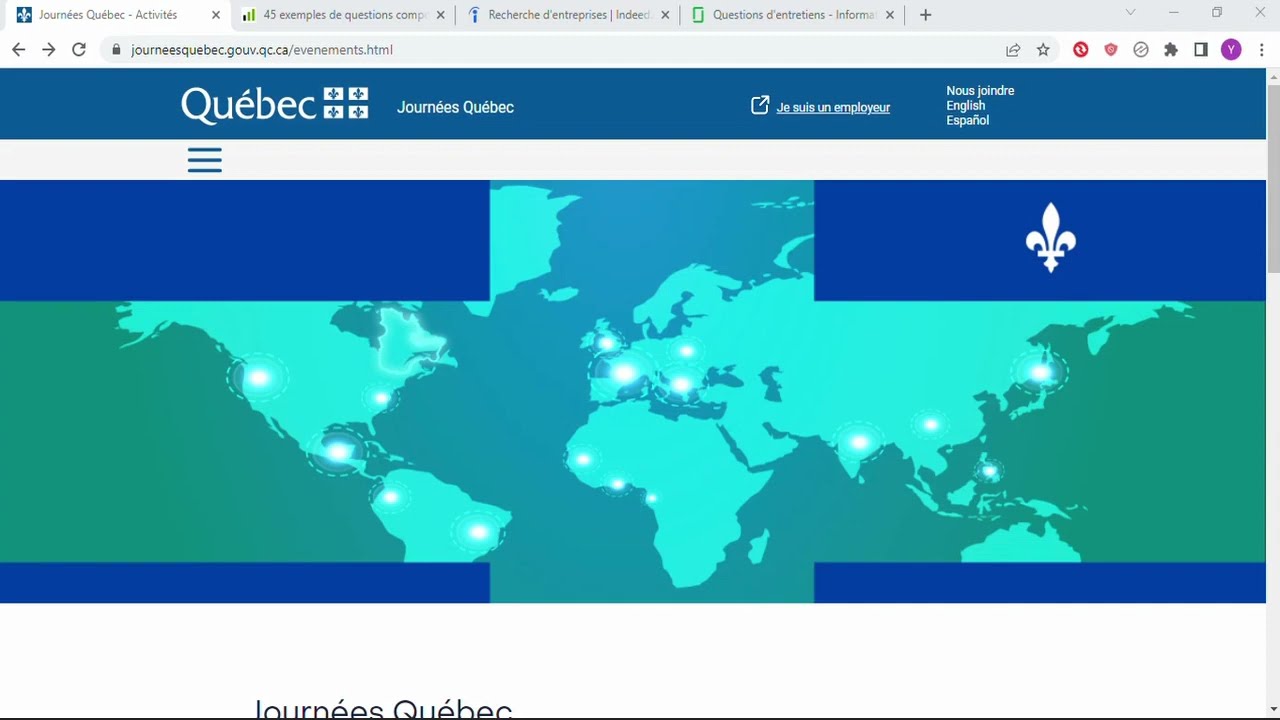Click the world map banner image
The height and width of the screenshot is (720, 1280).
pyautogui.click(x=633, y=391)
